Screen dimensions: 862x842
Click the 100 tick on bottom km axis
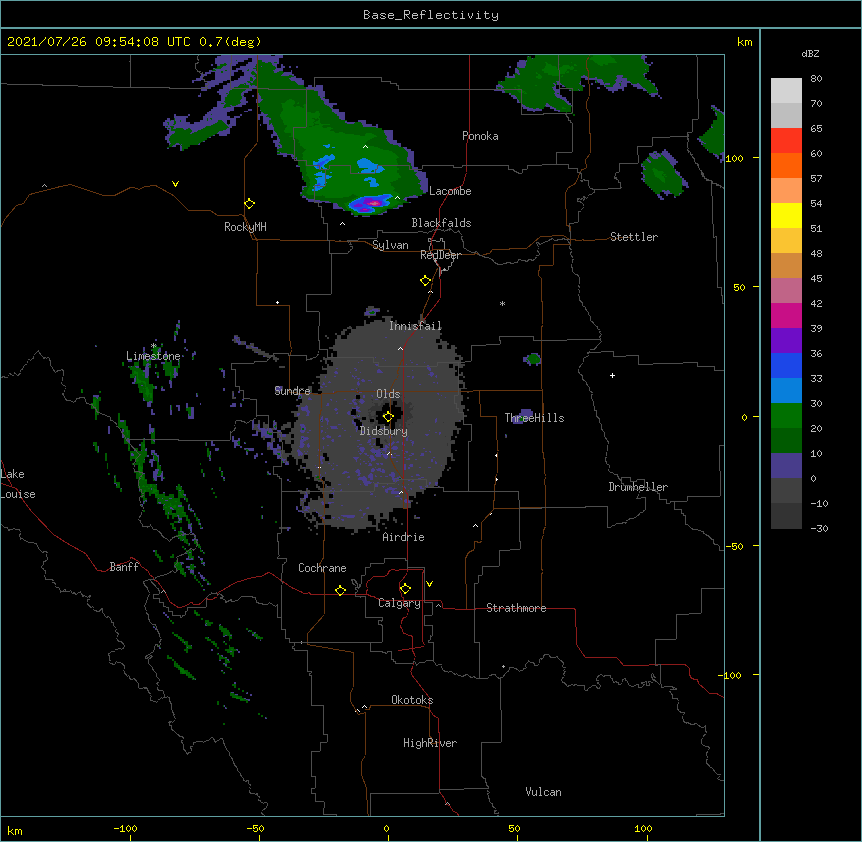pyautogui.click(x=644, y=829)
